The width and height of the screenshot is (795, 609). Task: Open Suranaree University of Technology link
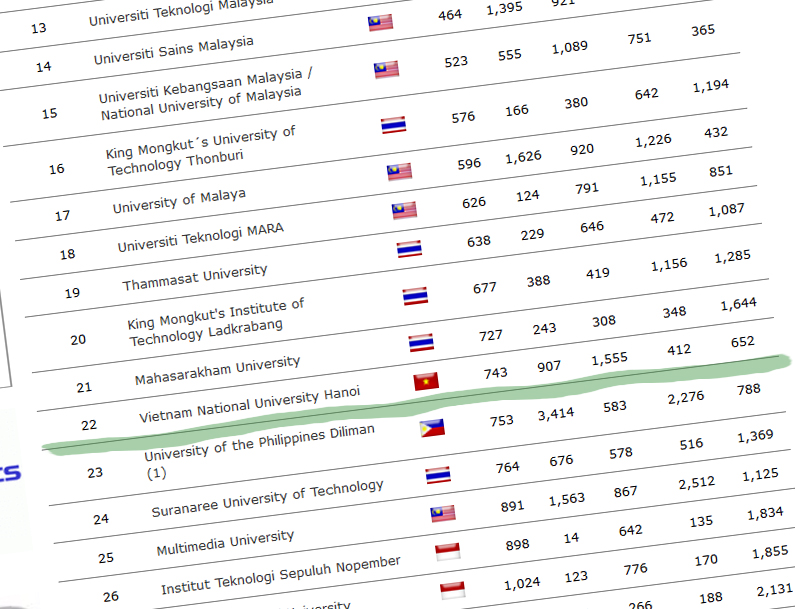tap(267, 498)
